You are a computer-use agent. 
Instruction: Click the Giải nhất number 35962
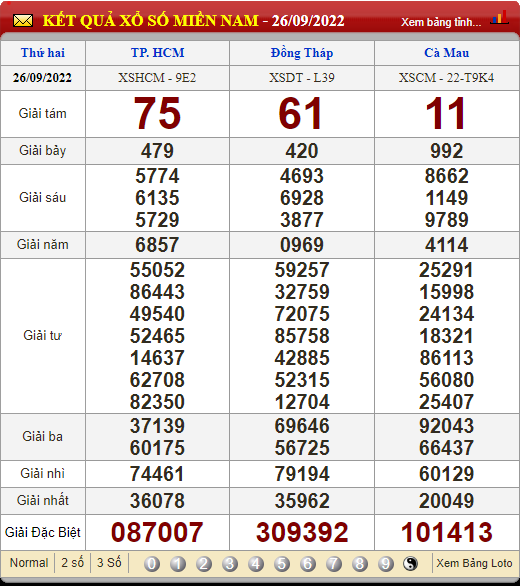pos(302,501)
